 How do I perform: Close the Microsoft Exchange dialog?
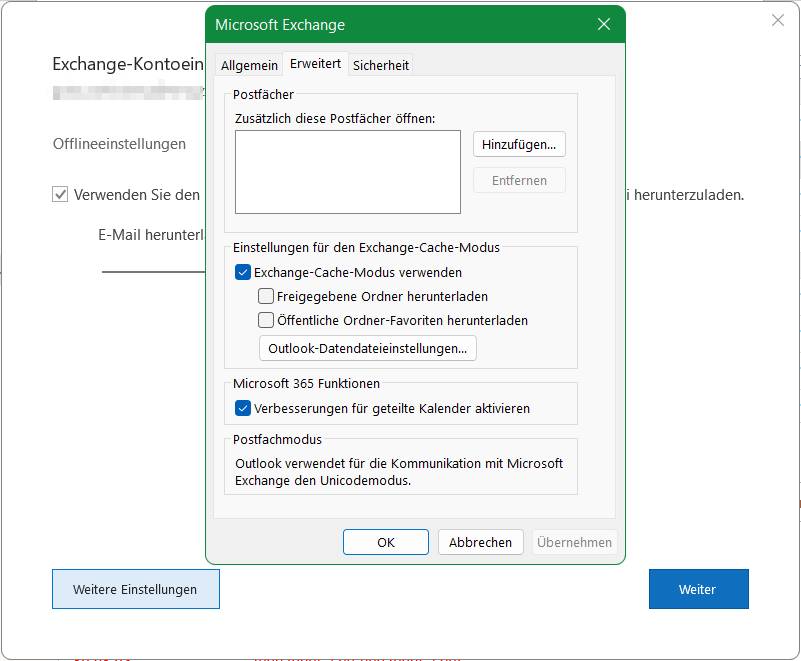point(604,24)
